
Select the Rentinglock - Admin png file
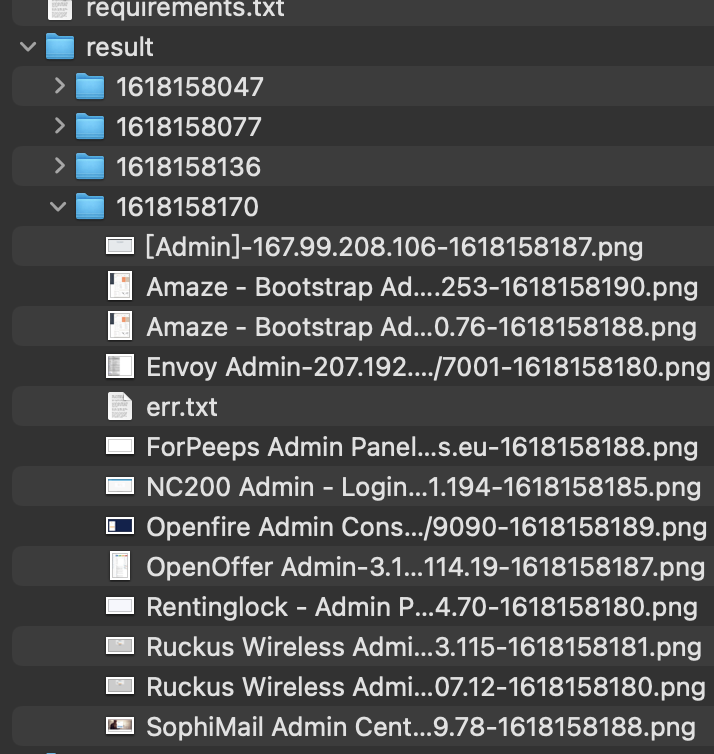(x=421, y=607)
